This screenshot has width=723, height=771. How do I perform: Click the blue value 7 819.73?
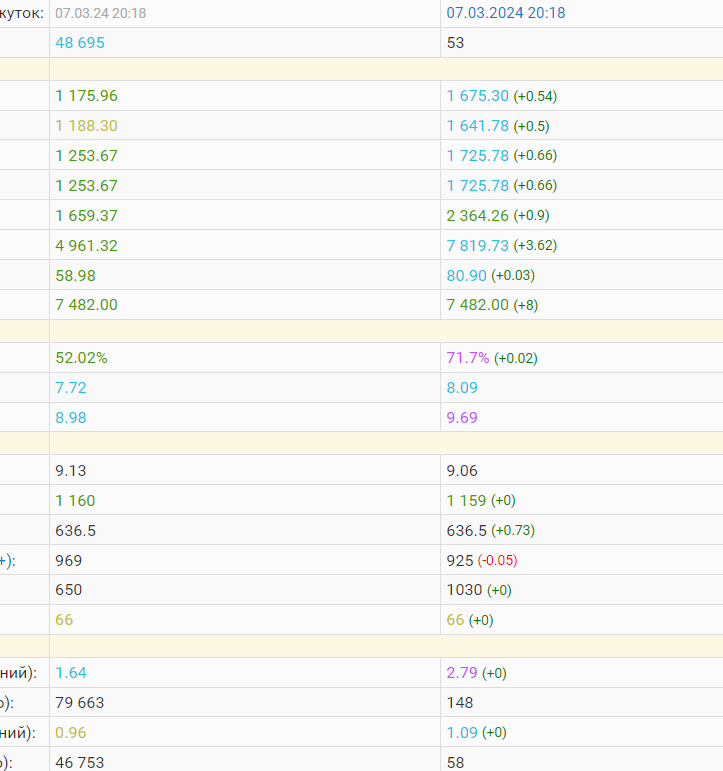[x=477, y=245]
